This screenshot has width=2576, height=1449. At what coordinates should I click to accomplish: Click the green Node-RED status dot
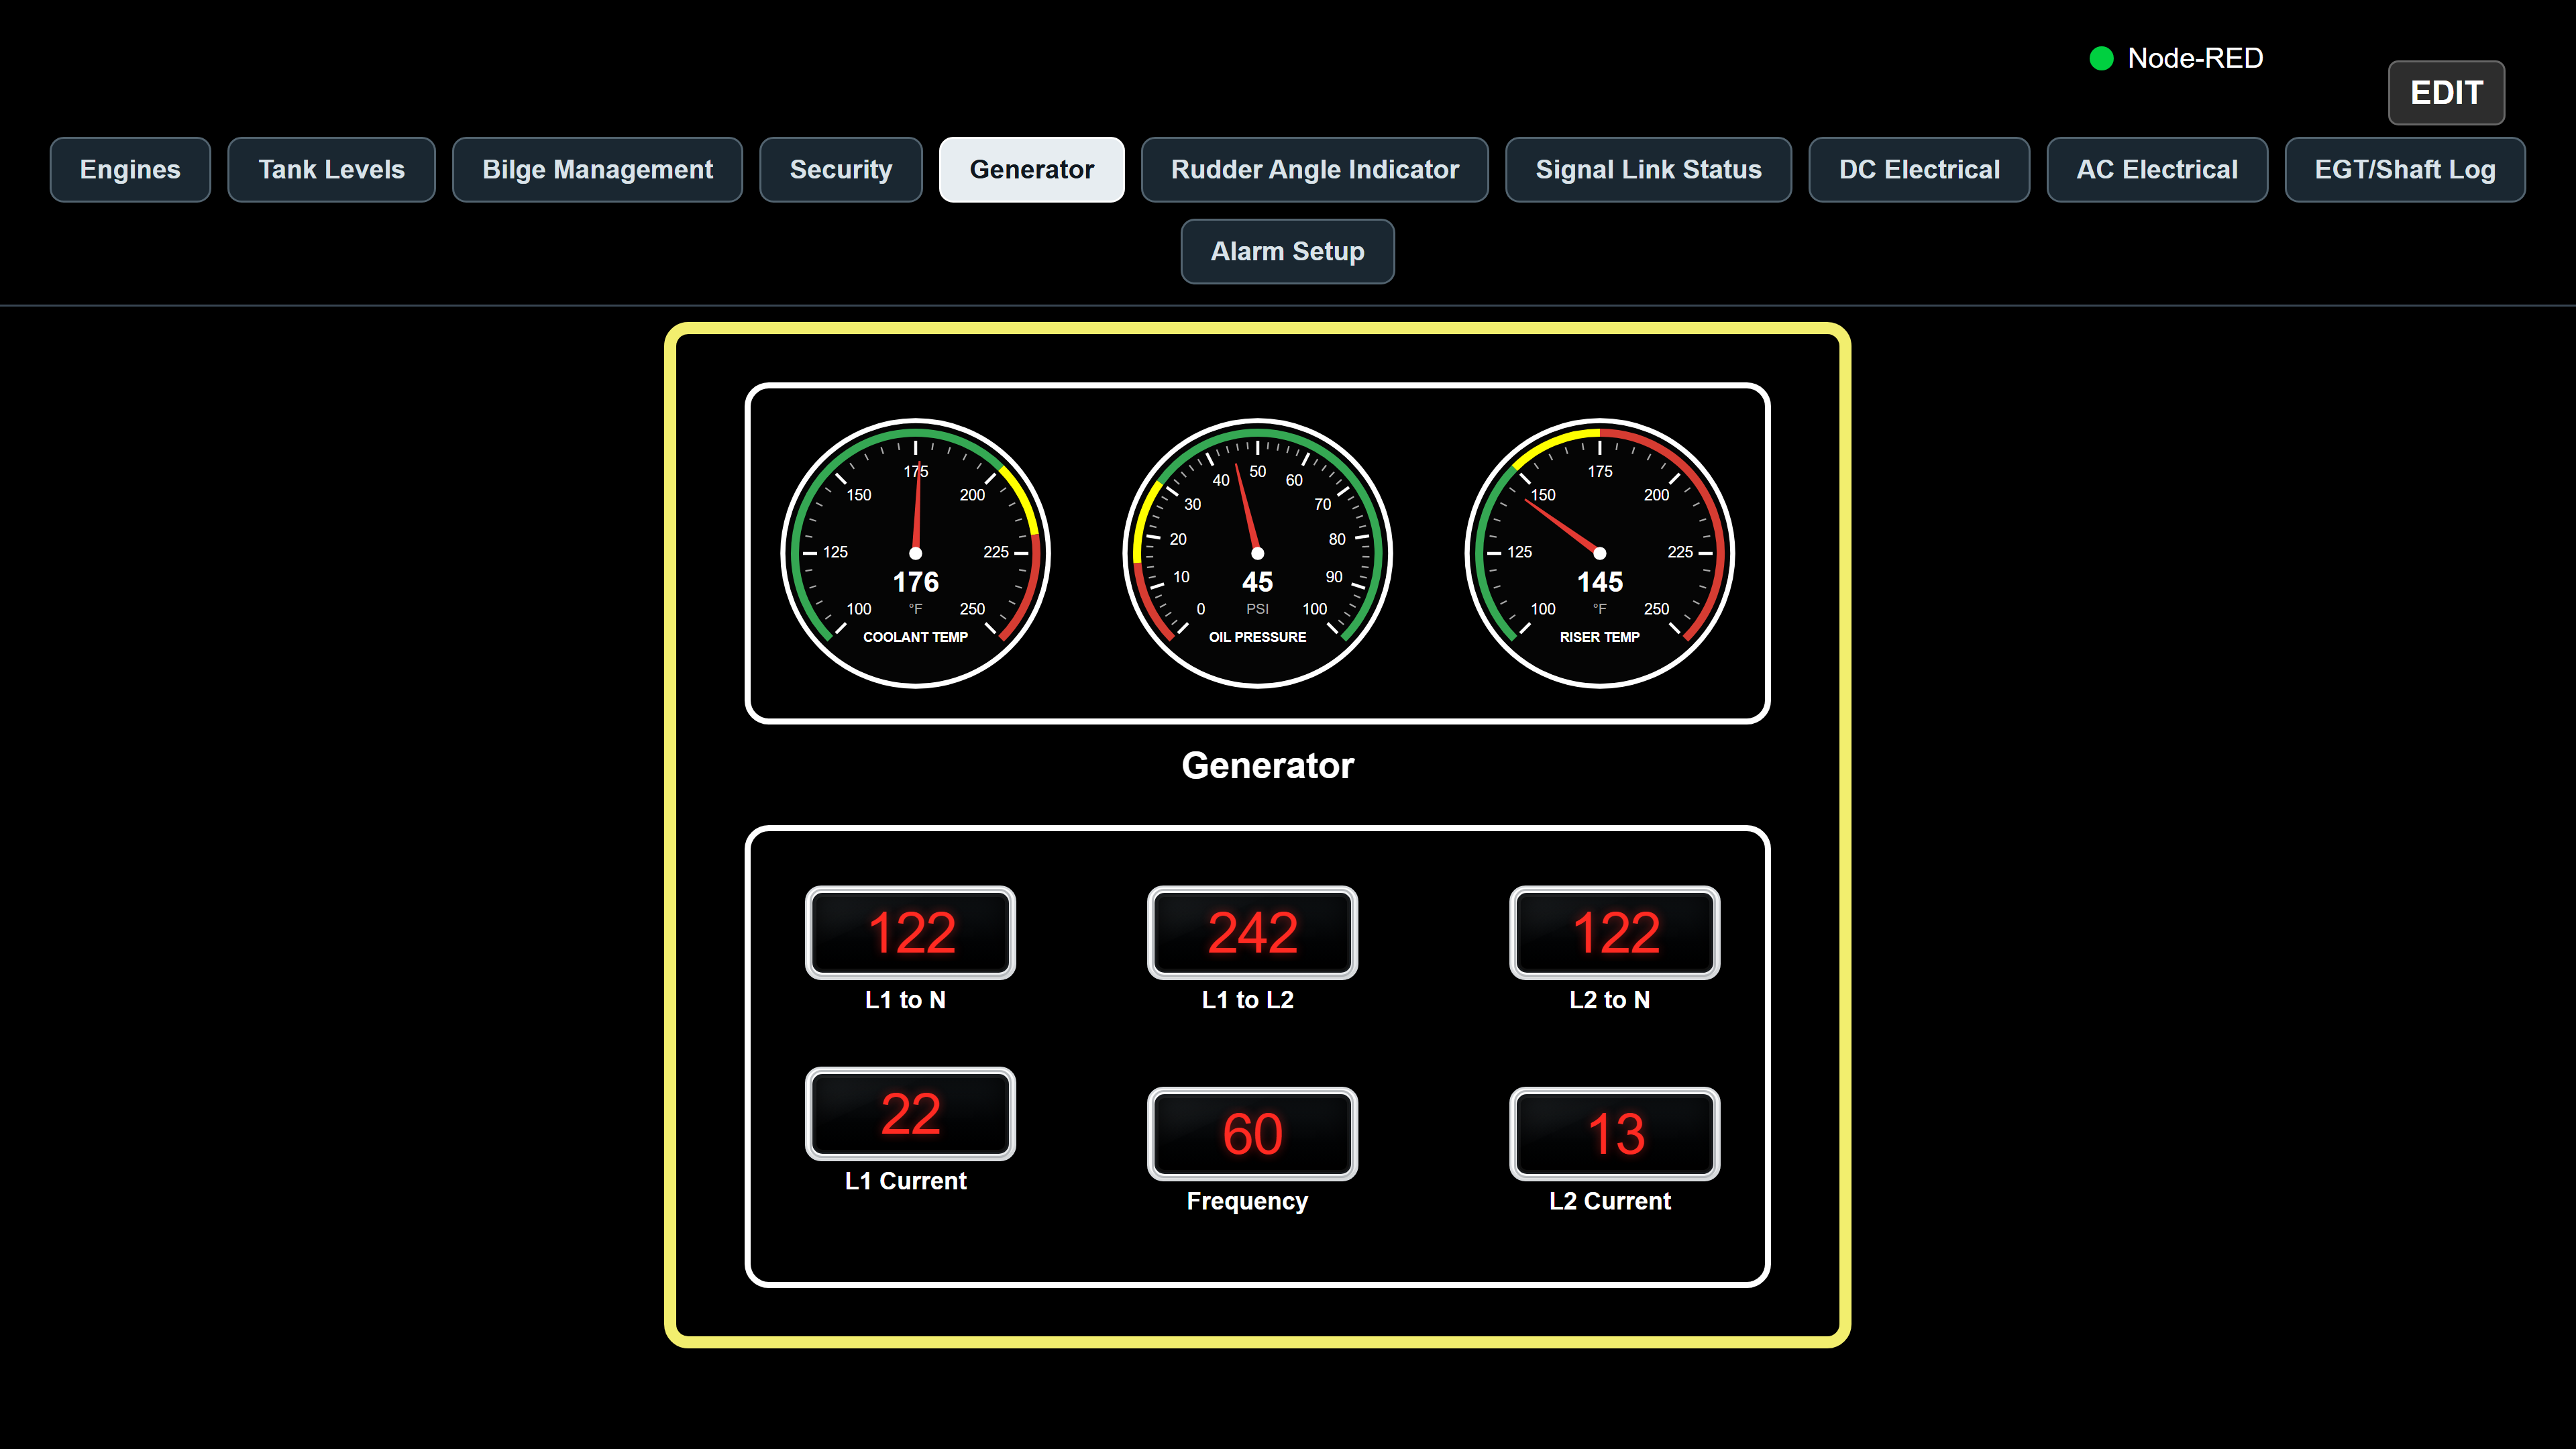2101,59
